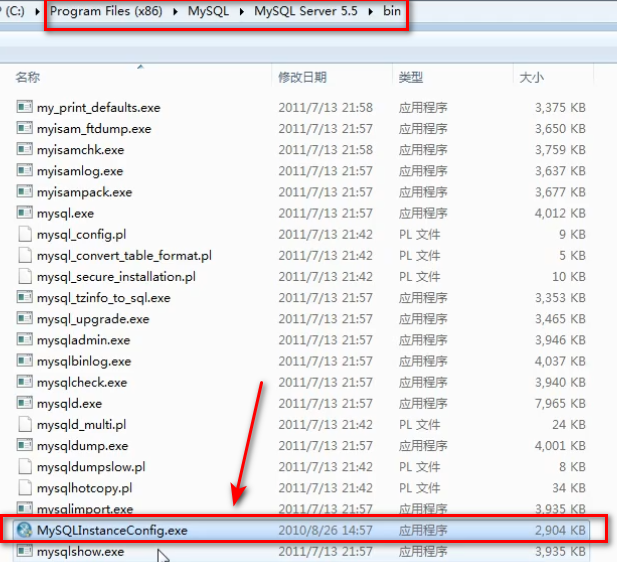Click the mysqldumpslow.pl file icon

25,467
